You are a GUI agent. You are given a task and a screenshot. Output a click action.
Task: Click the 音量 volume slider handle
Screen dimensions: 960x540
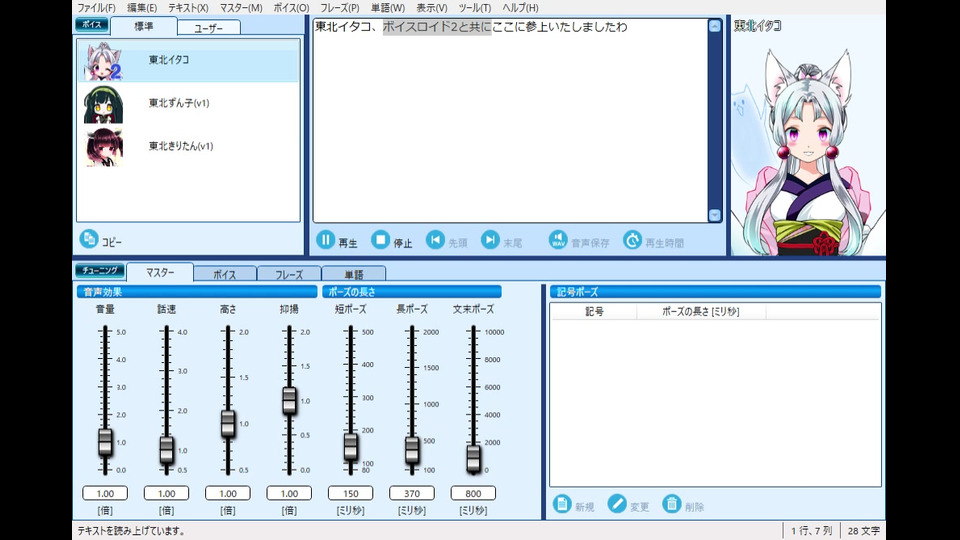[x=105, y=442]
